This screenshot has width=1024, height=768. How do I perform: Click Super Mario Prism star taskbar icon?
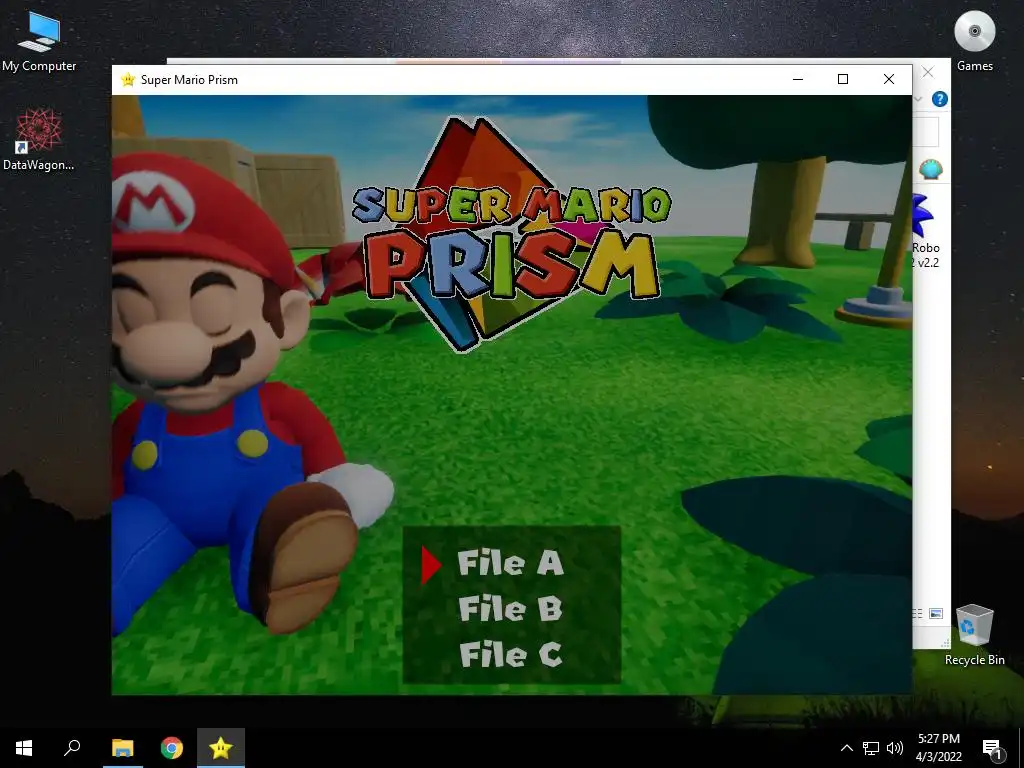221,748
